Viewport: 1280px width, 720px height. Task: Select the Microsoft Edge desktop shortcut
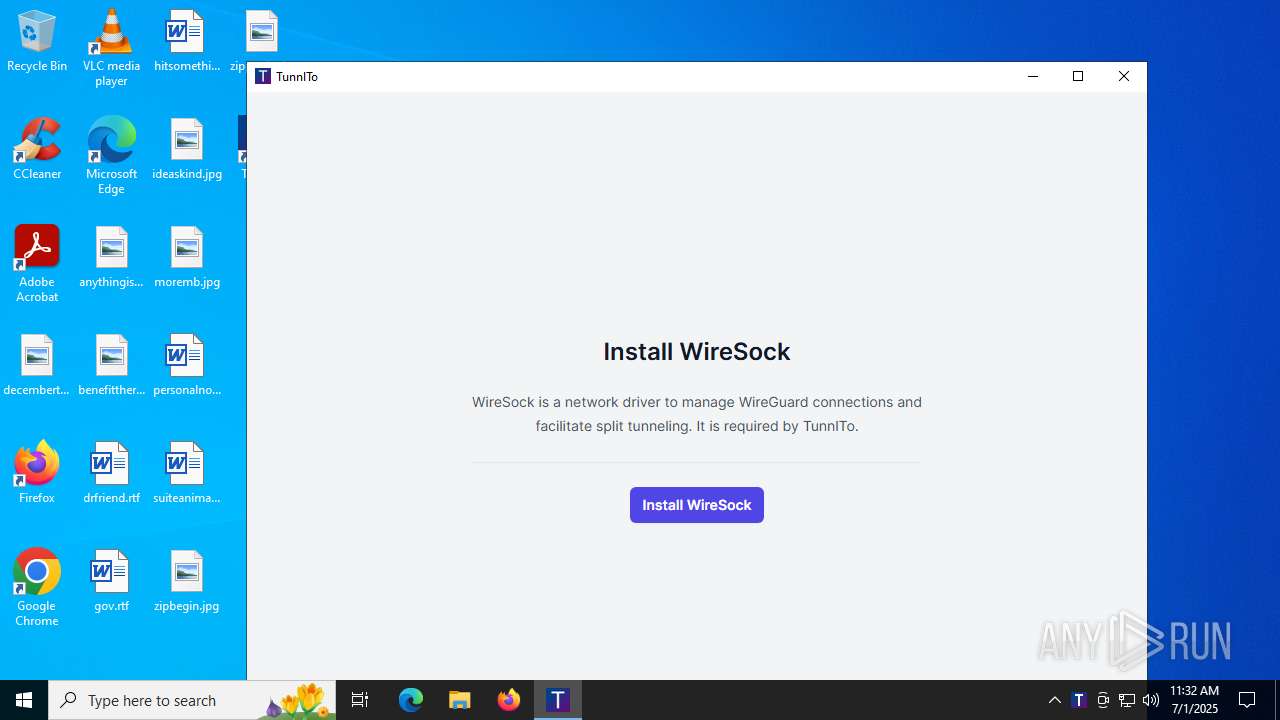tap(111, 156)
